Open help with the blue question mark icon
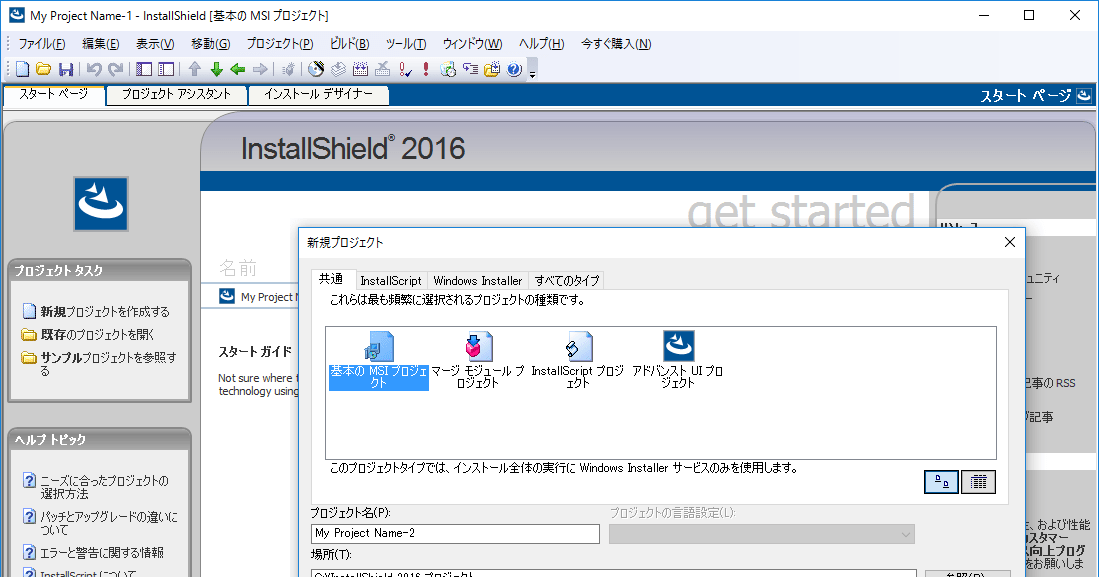This screenshot has width=1099, height=577. point(514,69)
